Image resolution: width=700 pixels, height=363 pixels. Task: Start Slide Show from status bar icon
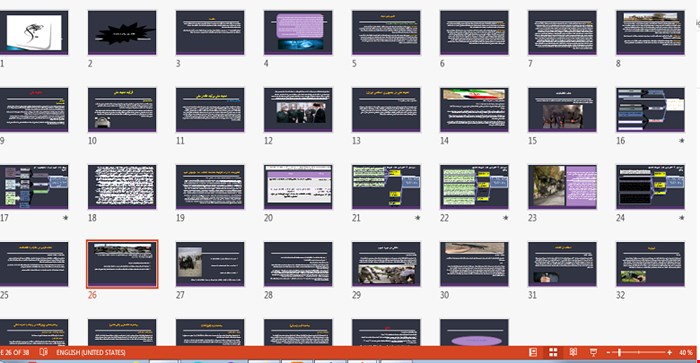coord(593,352)
